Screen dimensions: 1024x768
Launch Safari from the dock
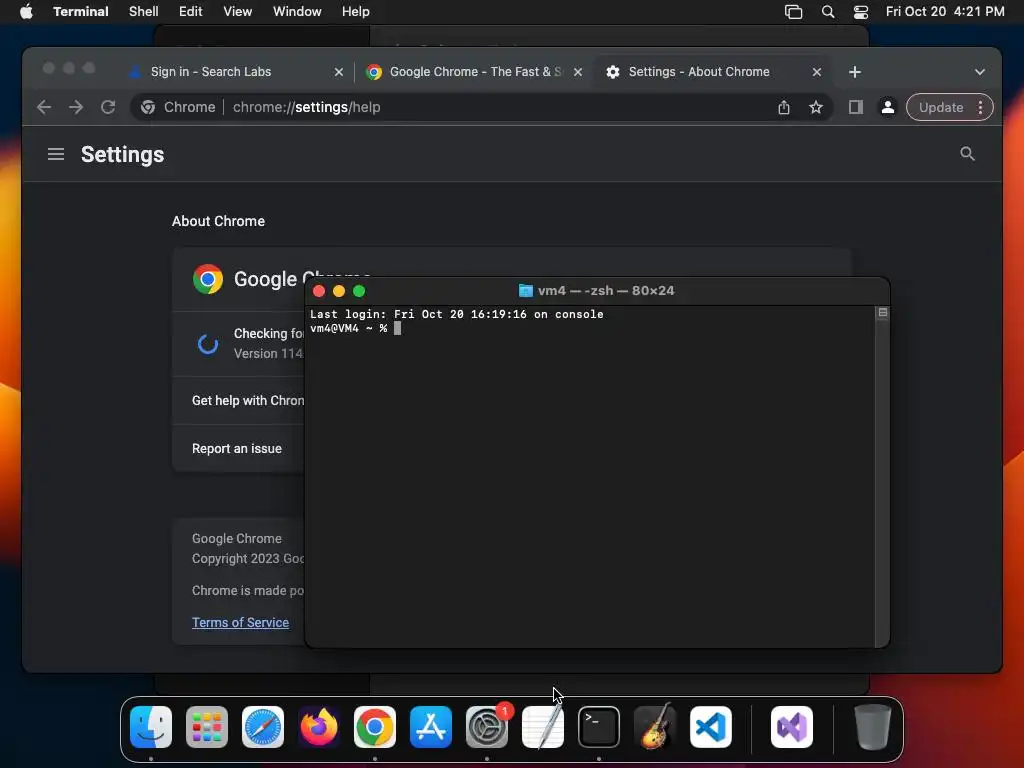point(263,727)
